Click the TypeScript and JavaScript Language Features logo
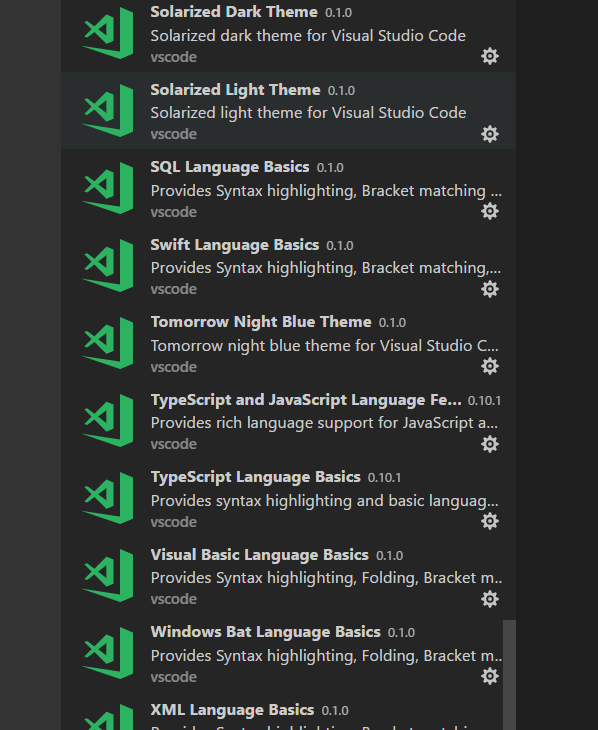 tap(108, 421)
